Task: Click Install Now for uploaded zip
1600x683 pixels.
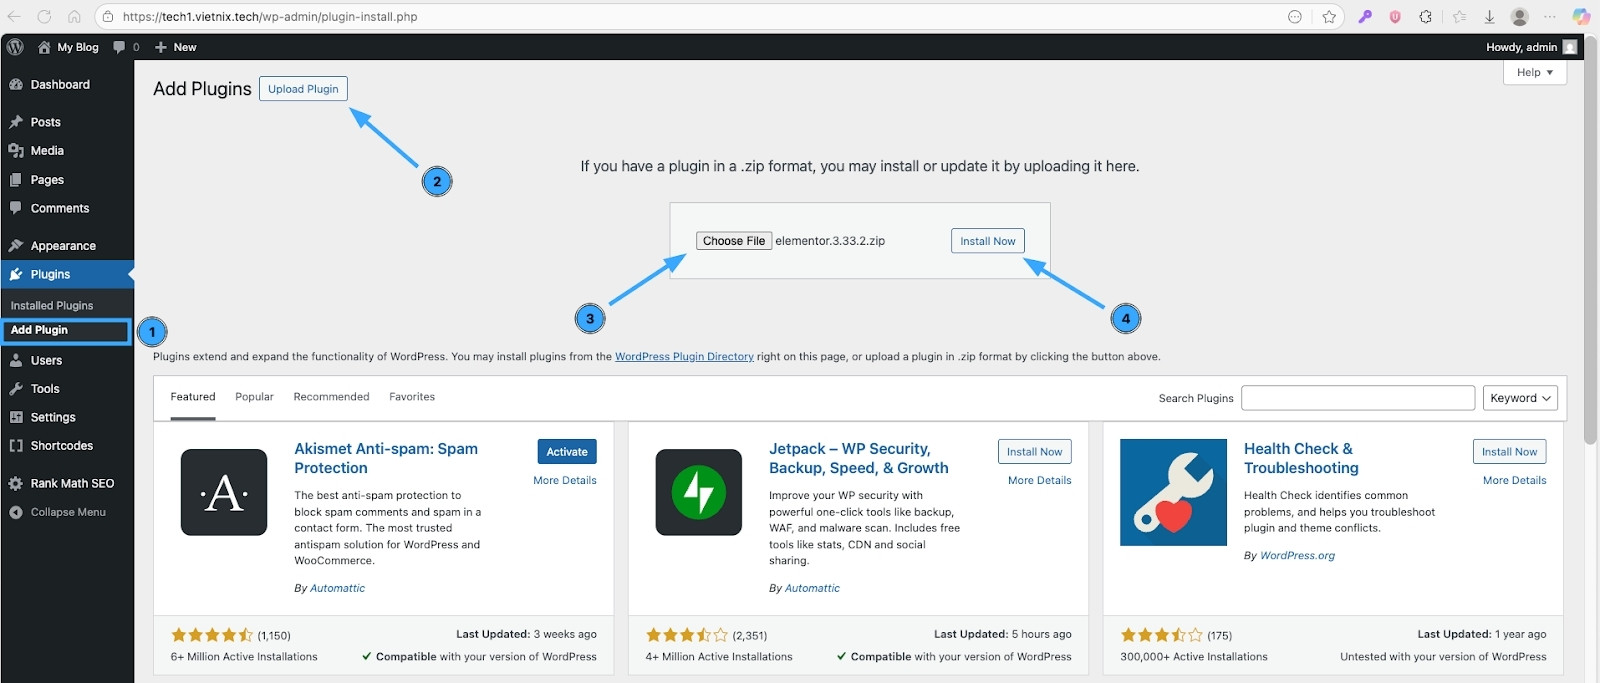Action: coord(988,241)
